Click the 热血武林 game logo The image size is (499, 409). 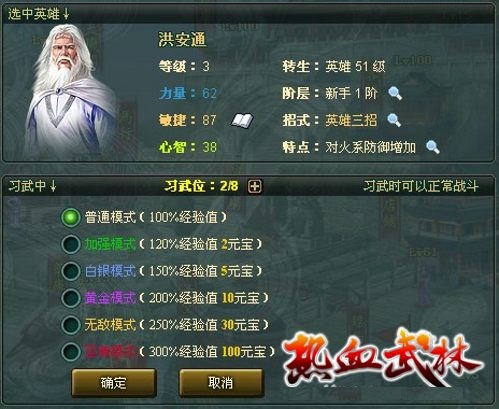coord(383,358)
